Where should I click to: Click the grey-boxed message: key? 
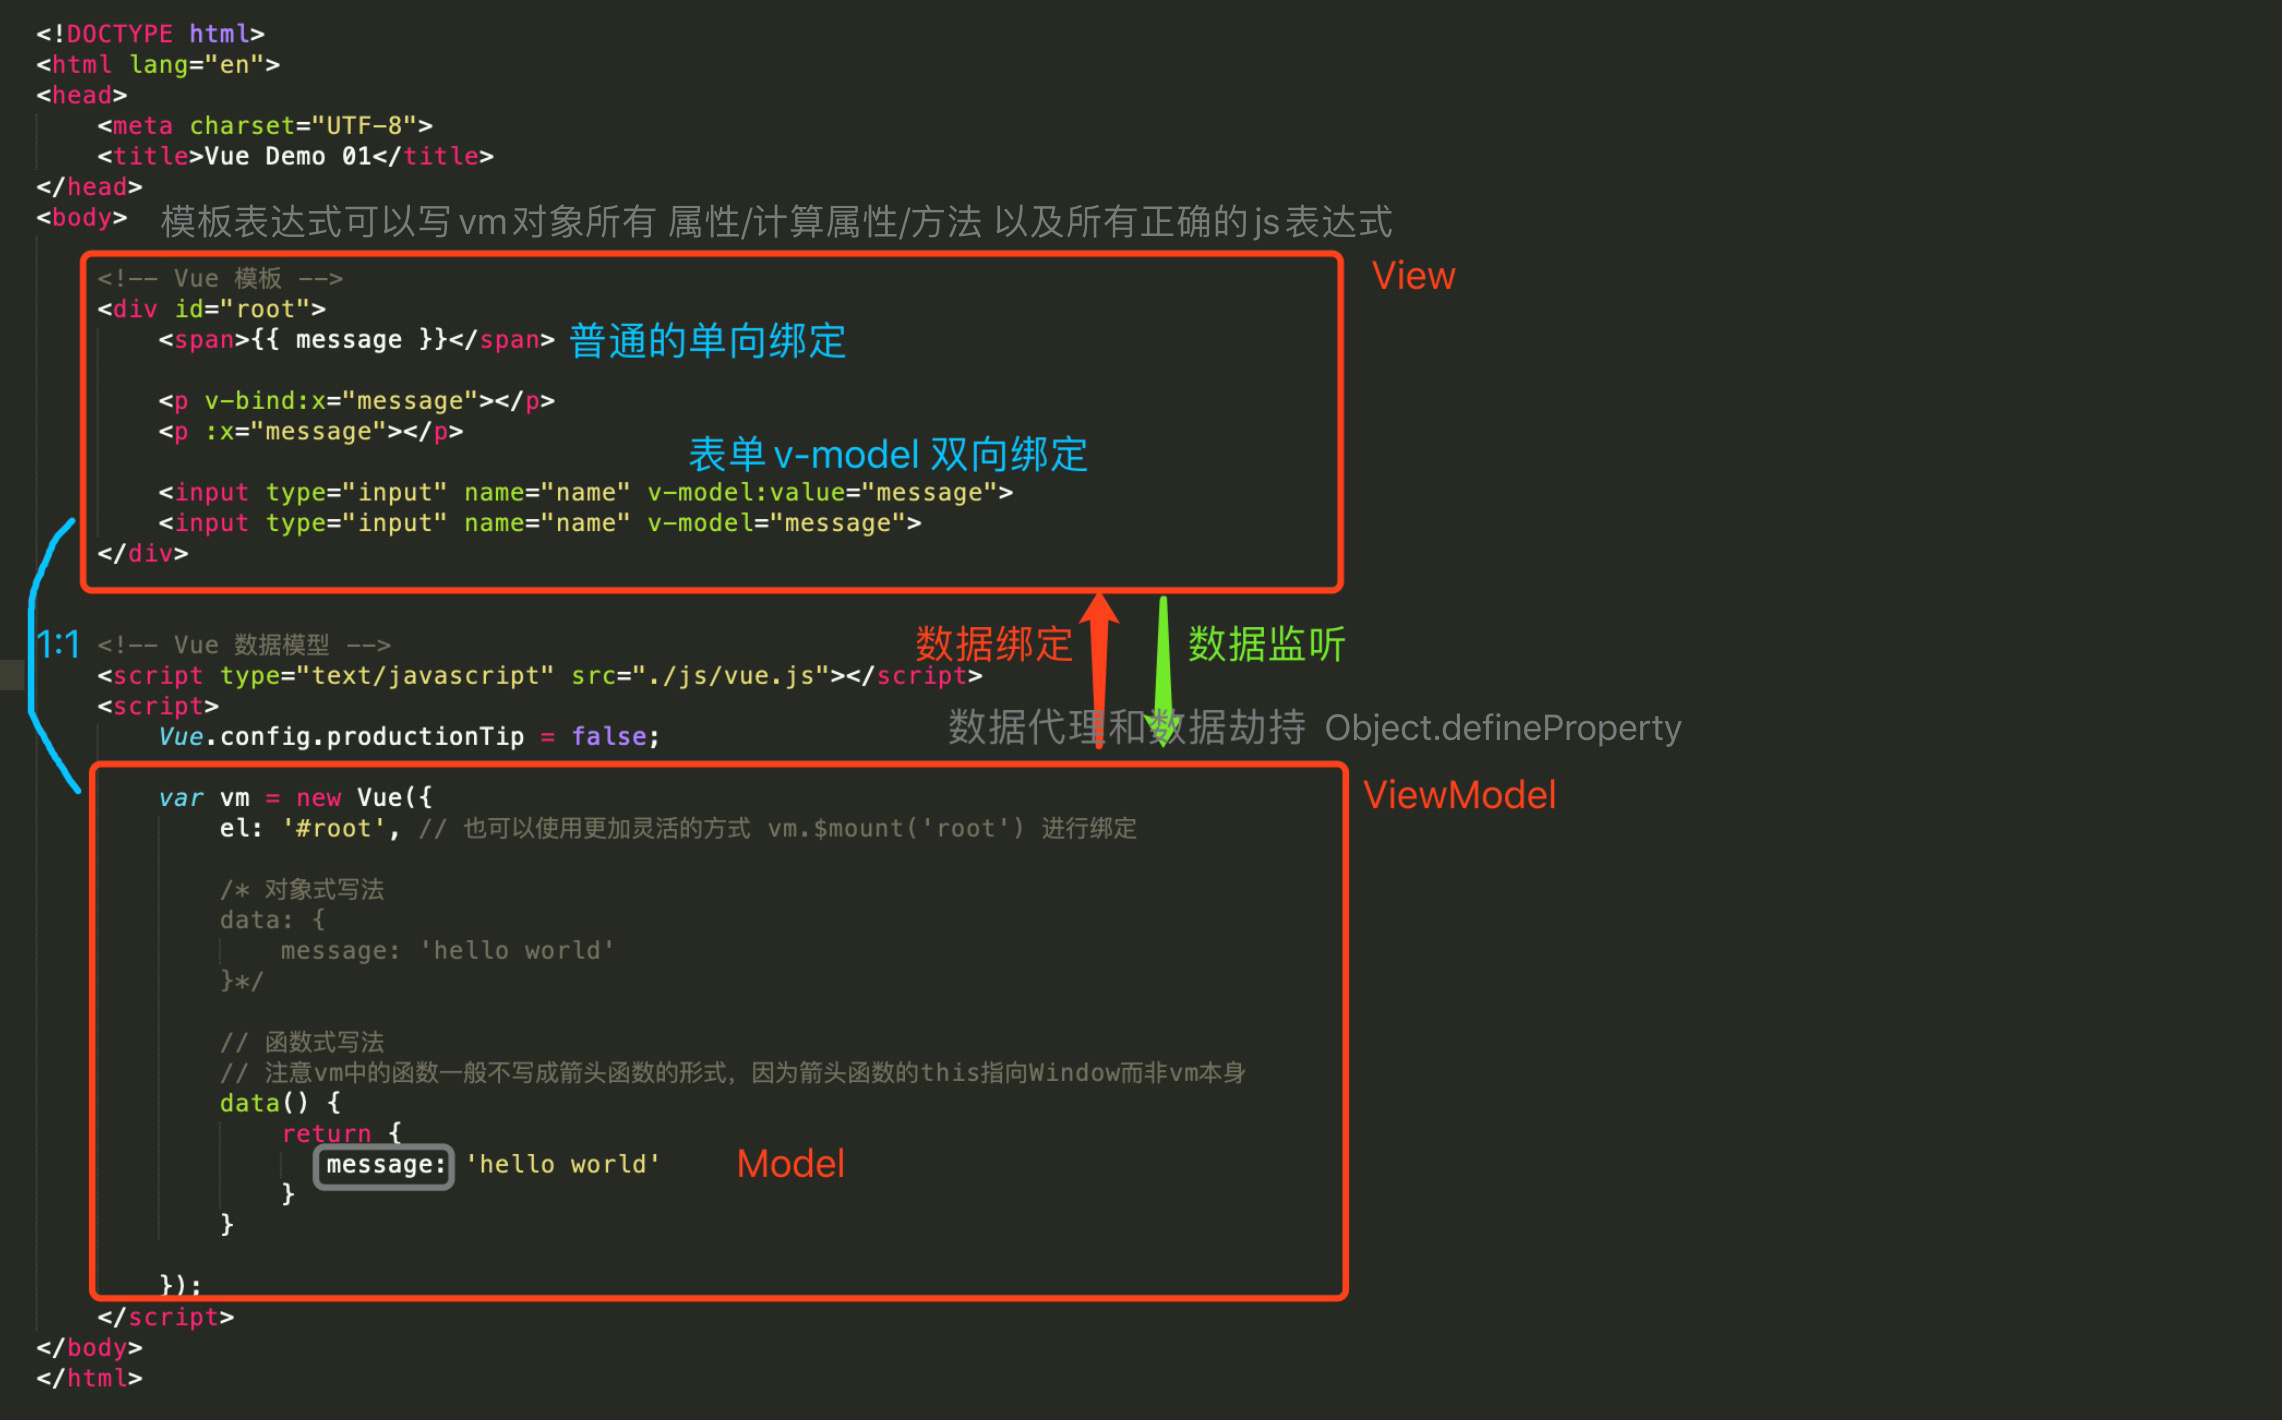384,1166
